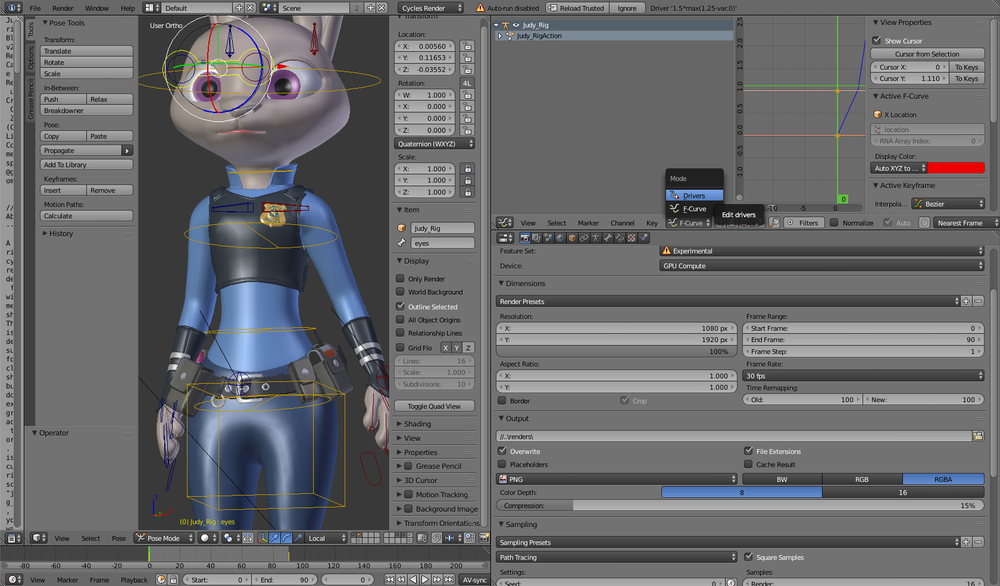Click the magnifier auto-snap icon in graph header
The width and height of the screenshot is (1000, 586).
click(774, 223)
